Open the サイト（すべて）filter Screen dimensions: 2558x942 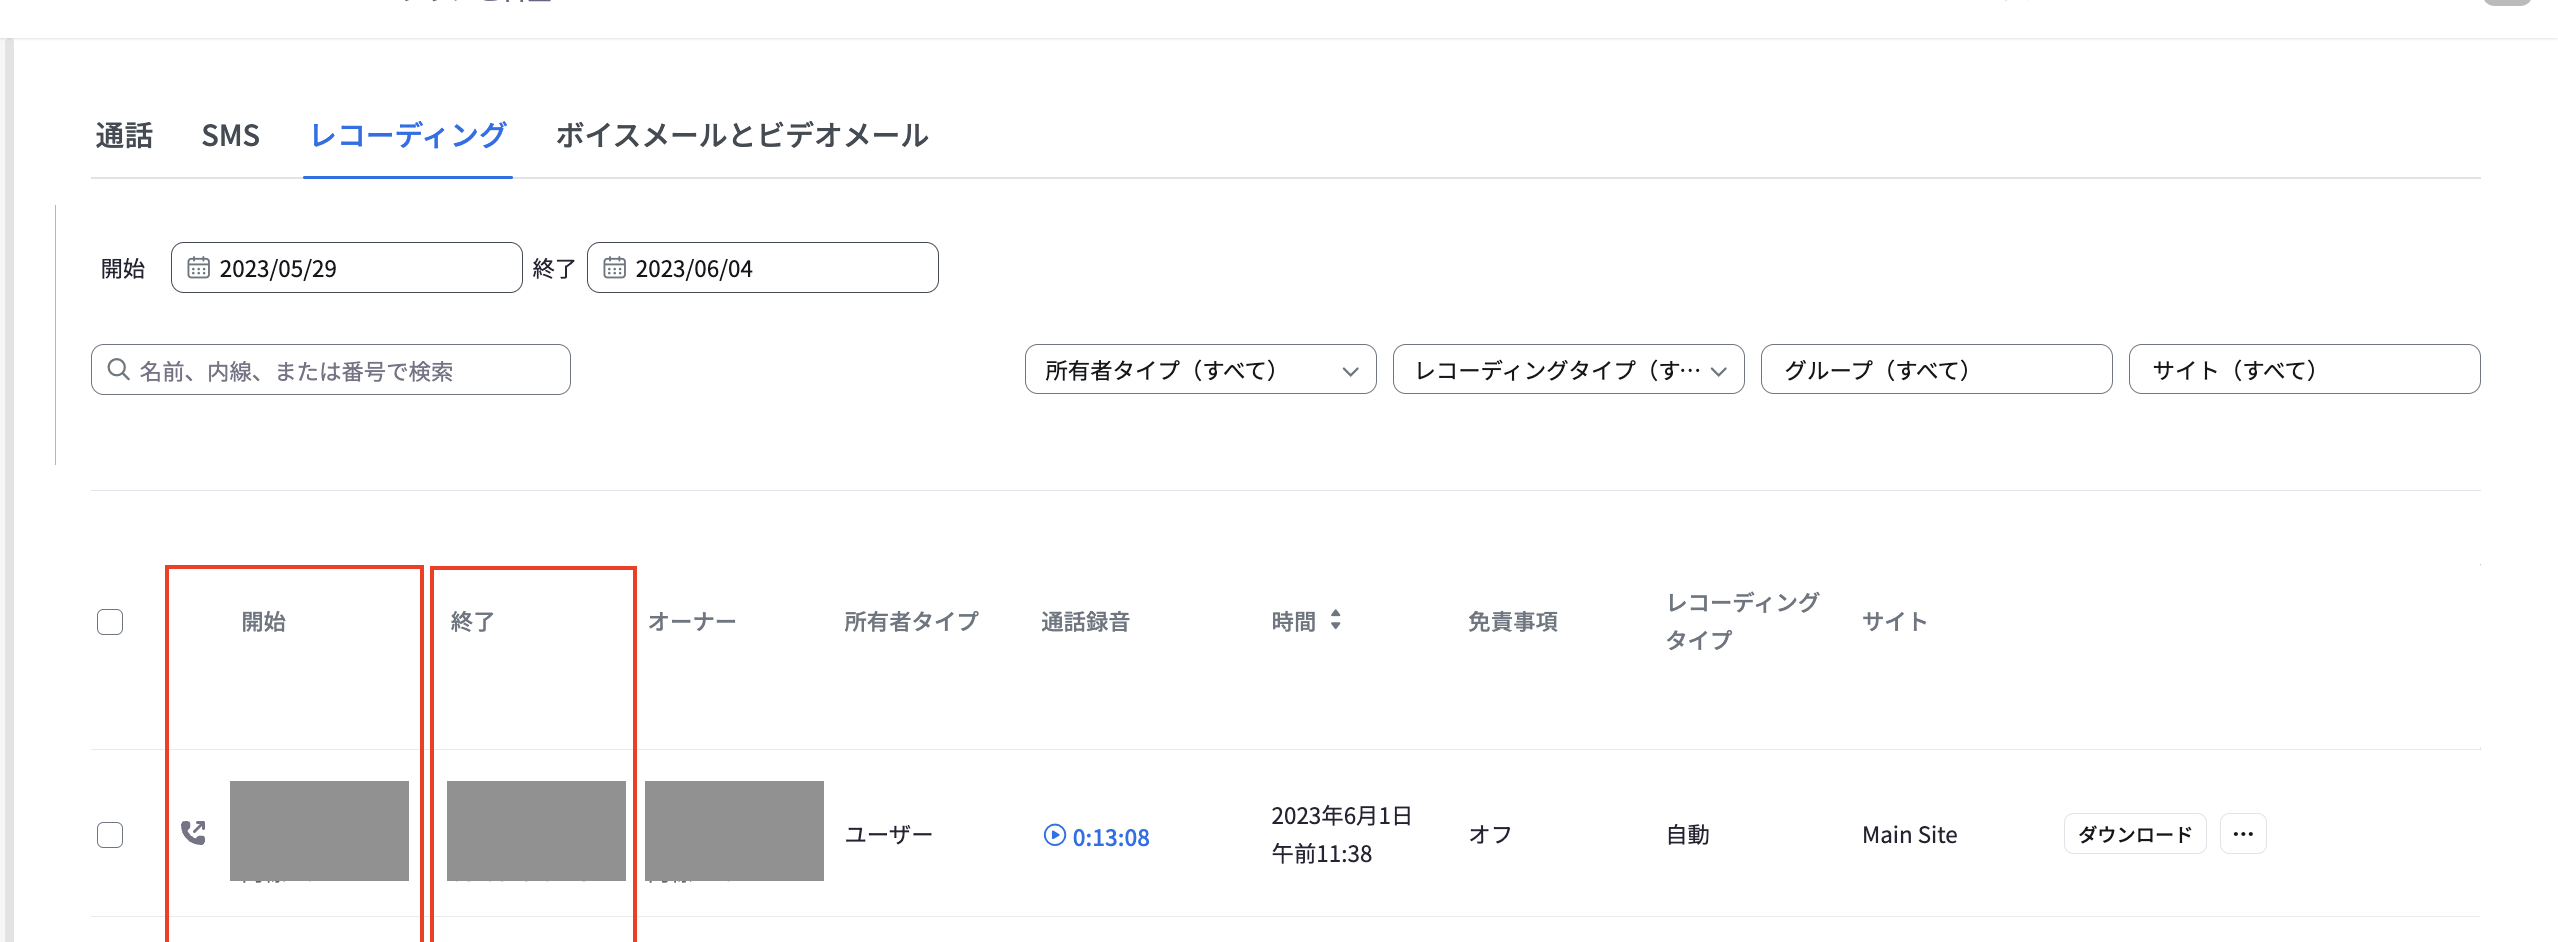2304,370
